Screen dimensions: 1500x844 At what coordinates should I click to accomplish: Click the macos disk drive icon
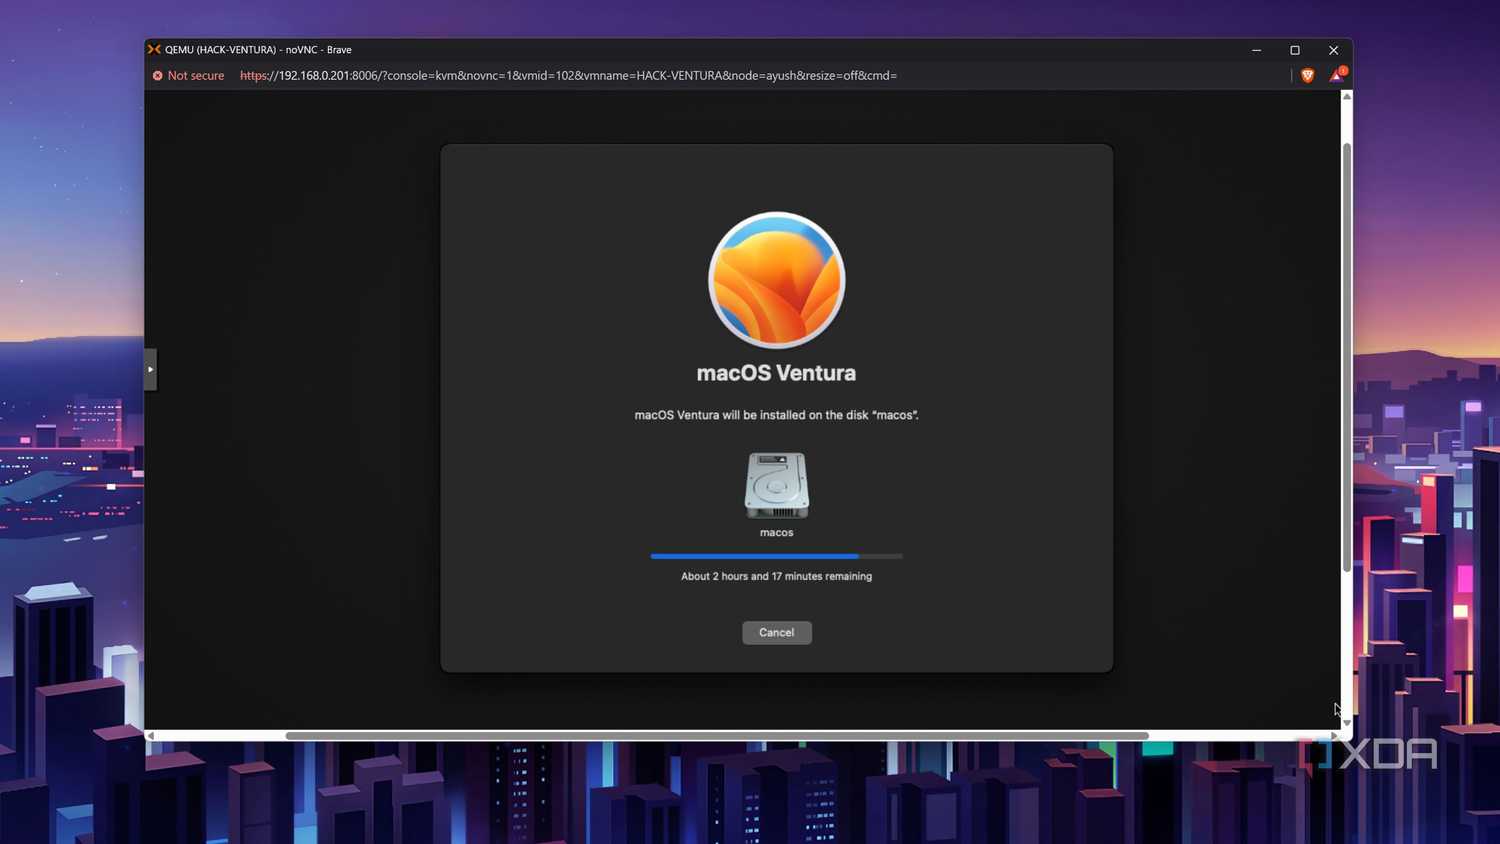(776, 485)
